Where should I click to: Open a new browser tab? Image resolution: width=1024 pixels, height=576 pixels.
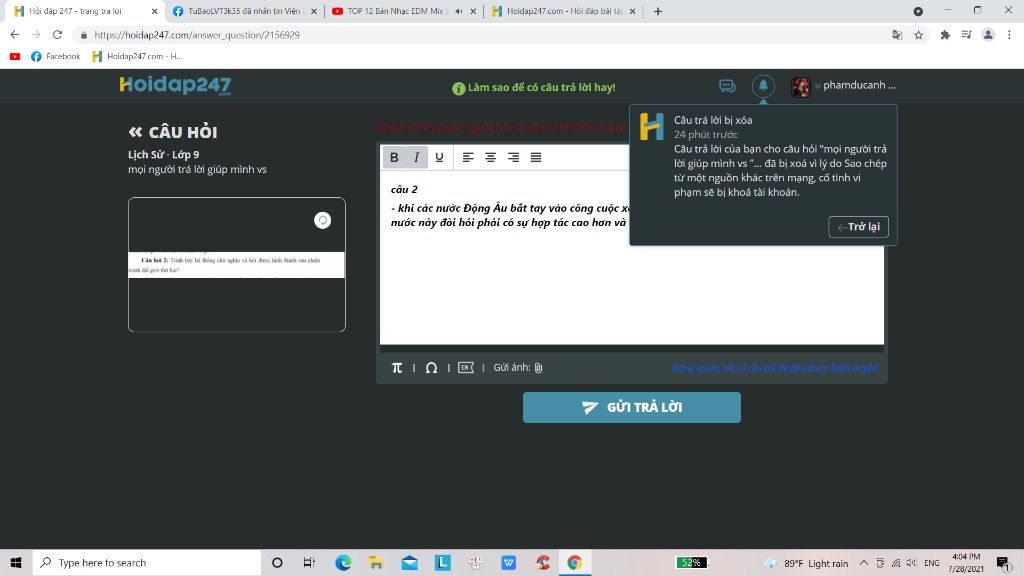point(658,11)
